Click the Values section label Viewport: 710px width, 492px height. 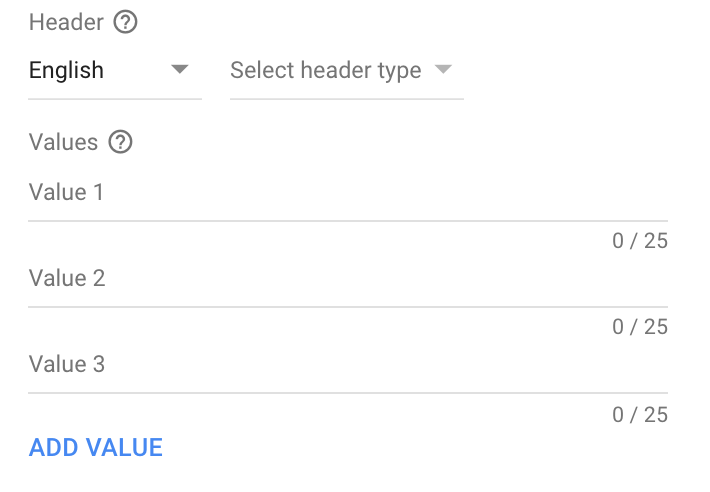[64, 142]
